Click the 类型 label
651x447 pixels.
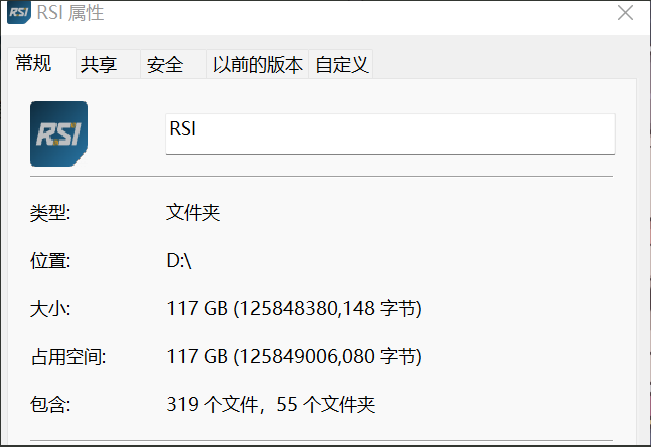50,213
